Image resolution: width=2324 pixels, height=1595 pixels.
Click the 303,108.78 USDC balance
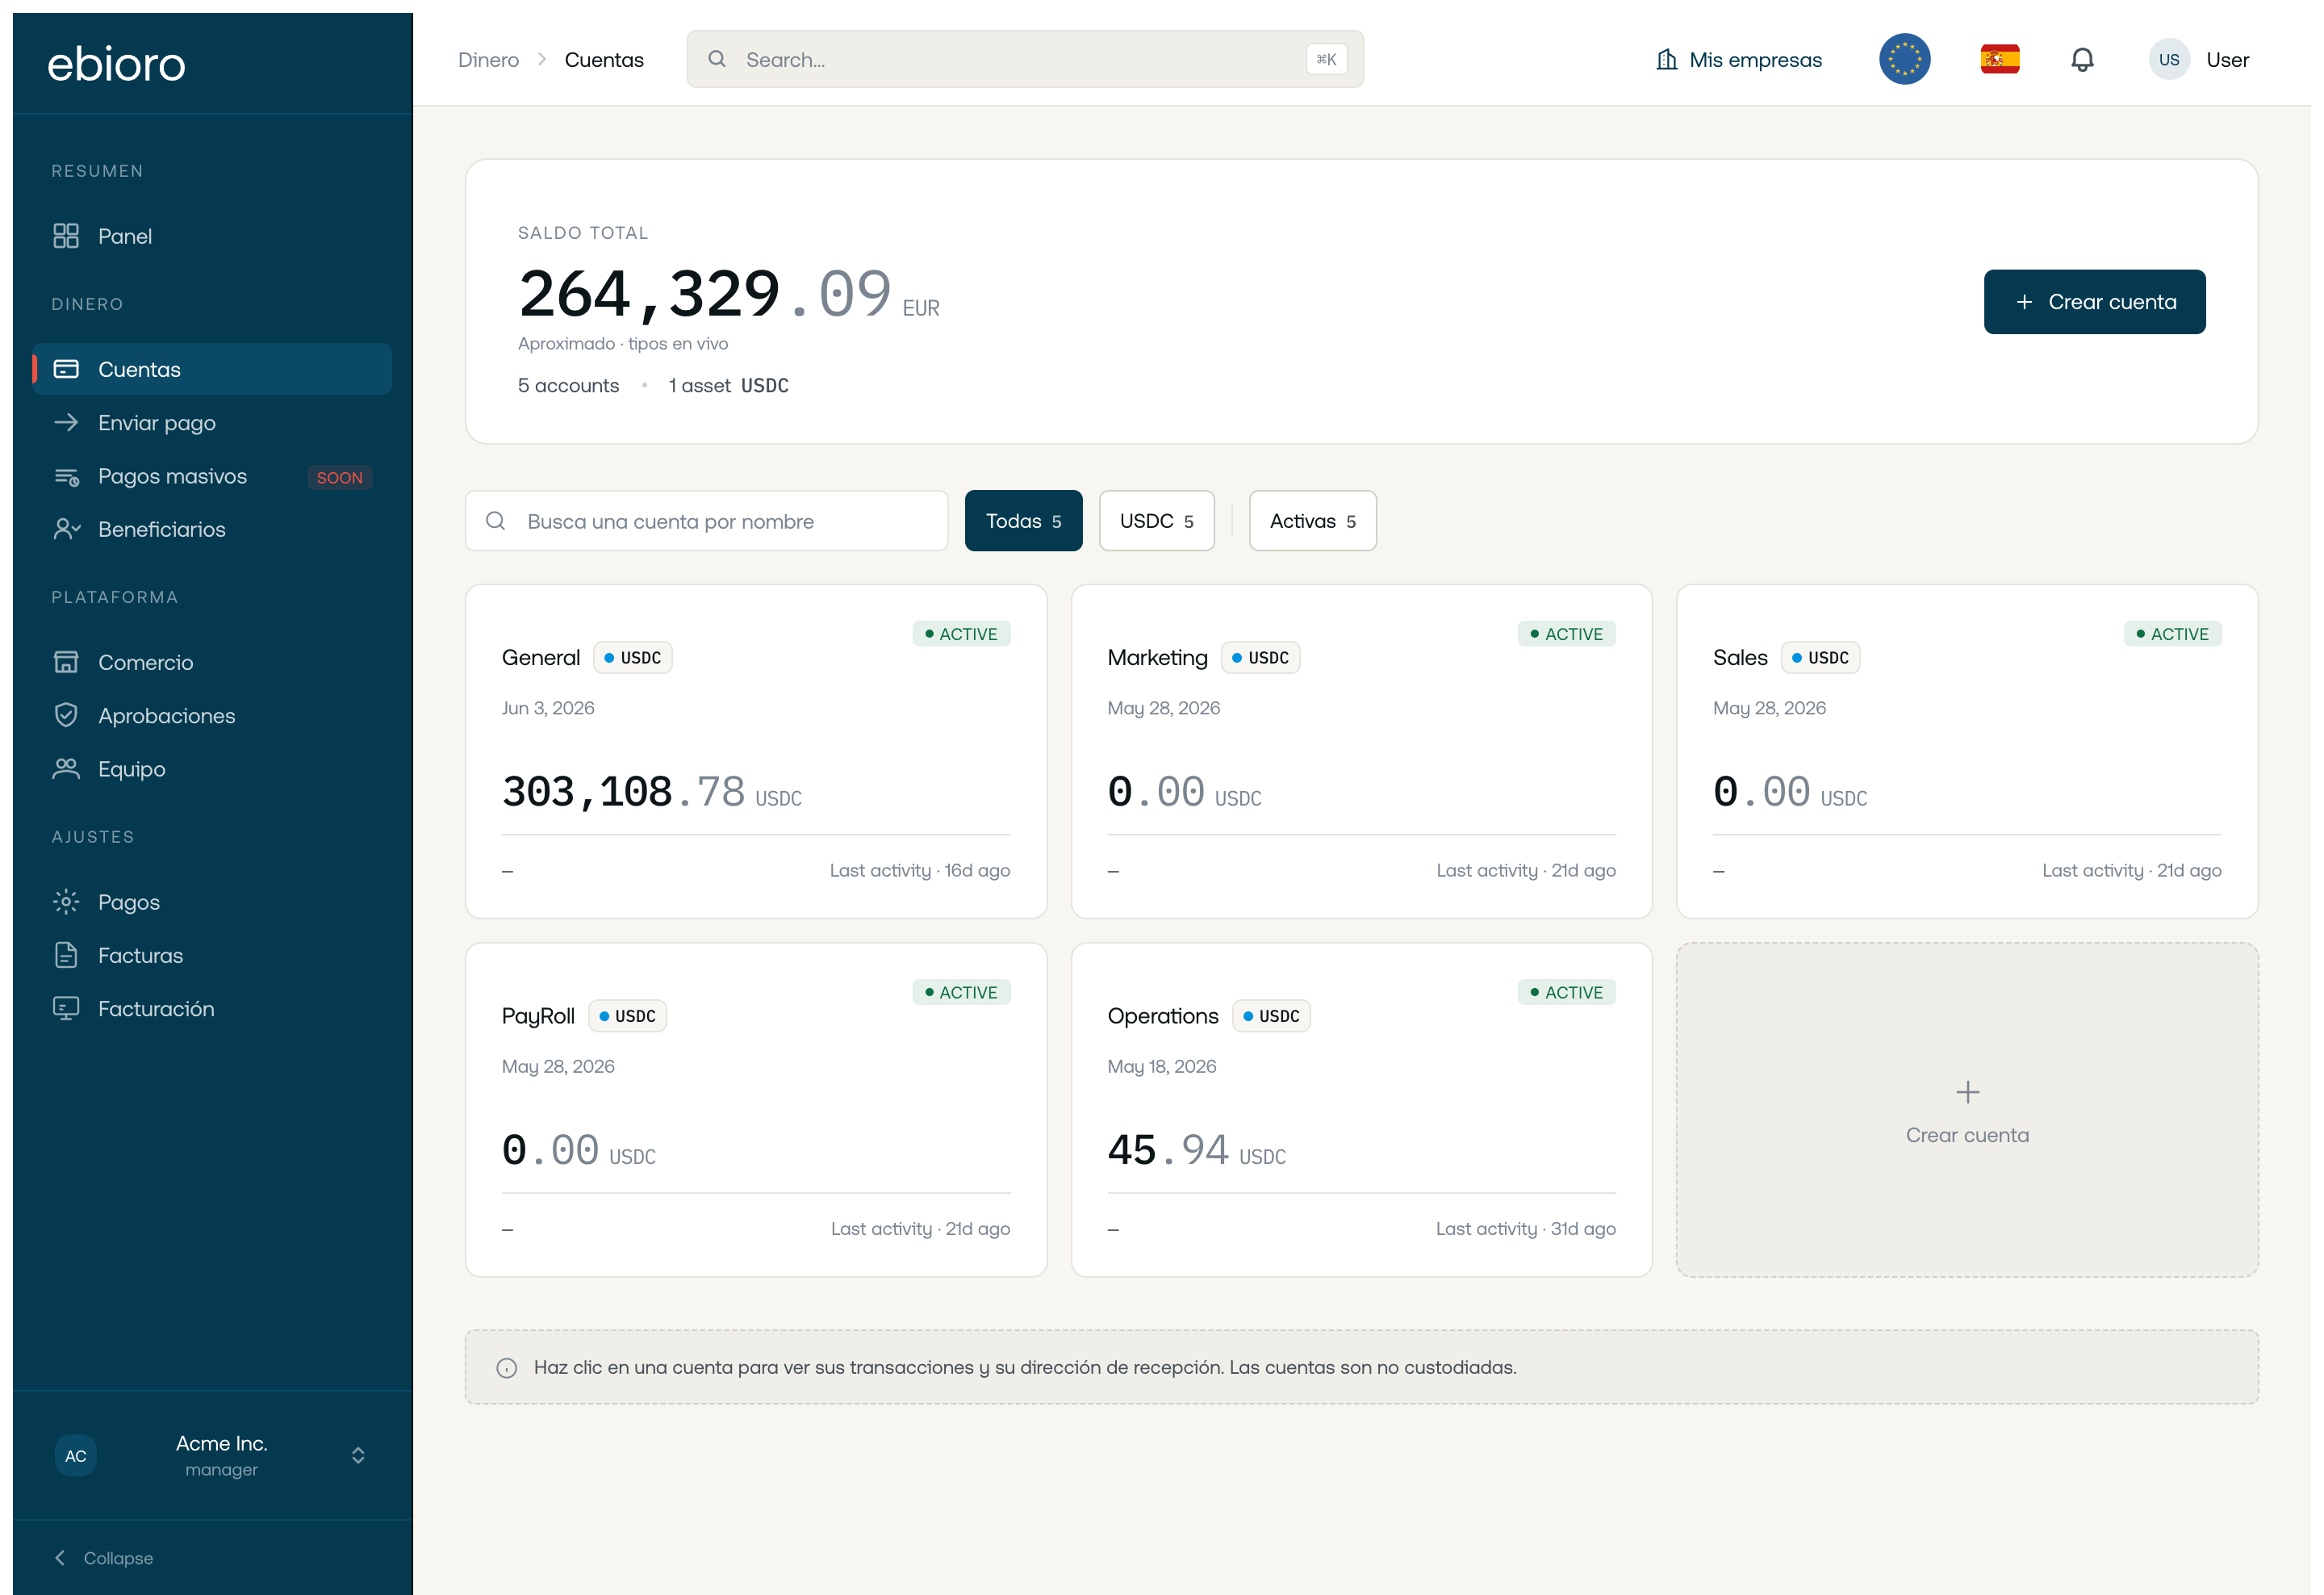652,792
